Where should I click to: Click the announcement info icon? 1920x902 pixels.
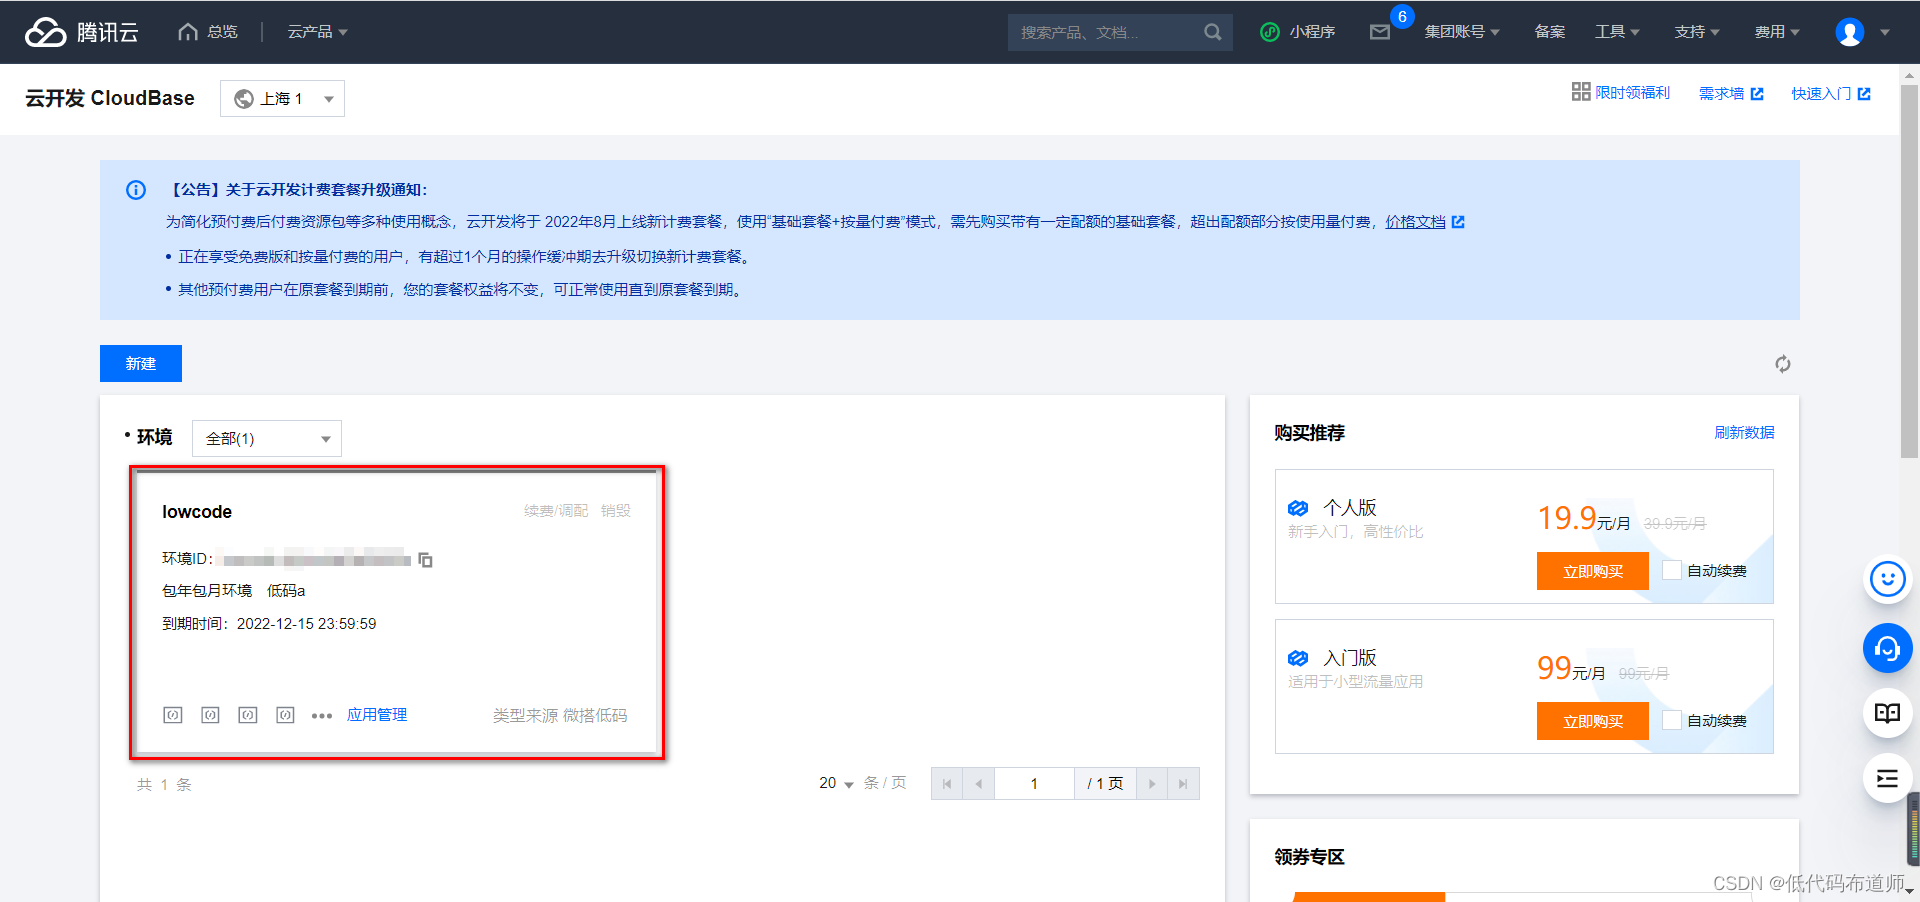click(136, 190)
